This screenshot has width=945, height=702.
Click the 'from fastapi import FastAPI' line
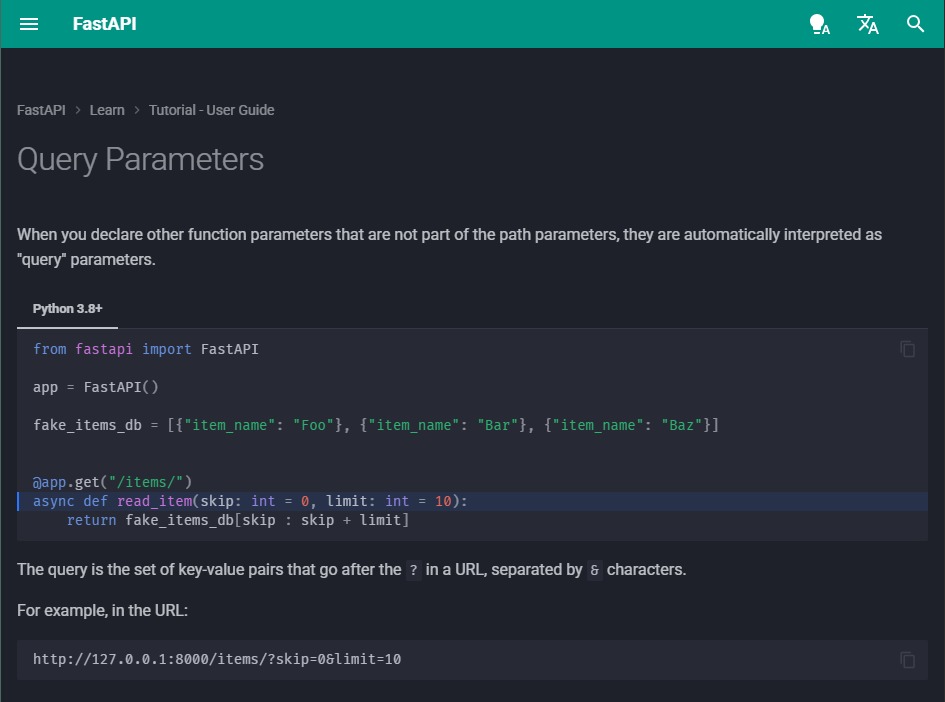[146, 349]
